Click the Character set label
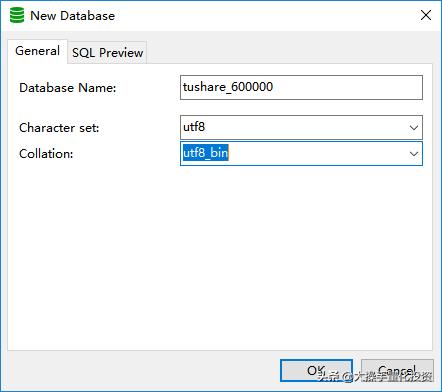 [x=59, y=128]
